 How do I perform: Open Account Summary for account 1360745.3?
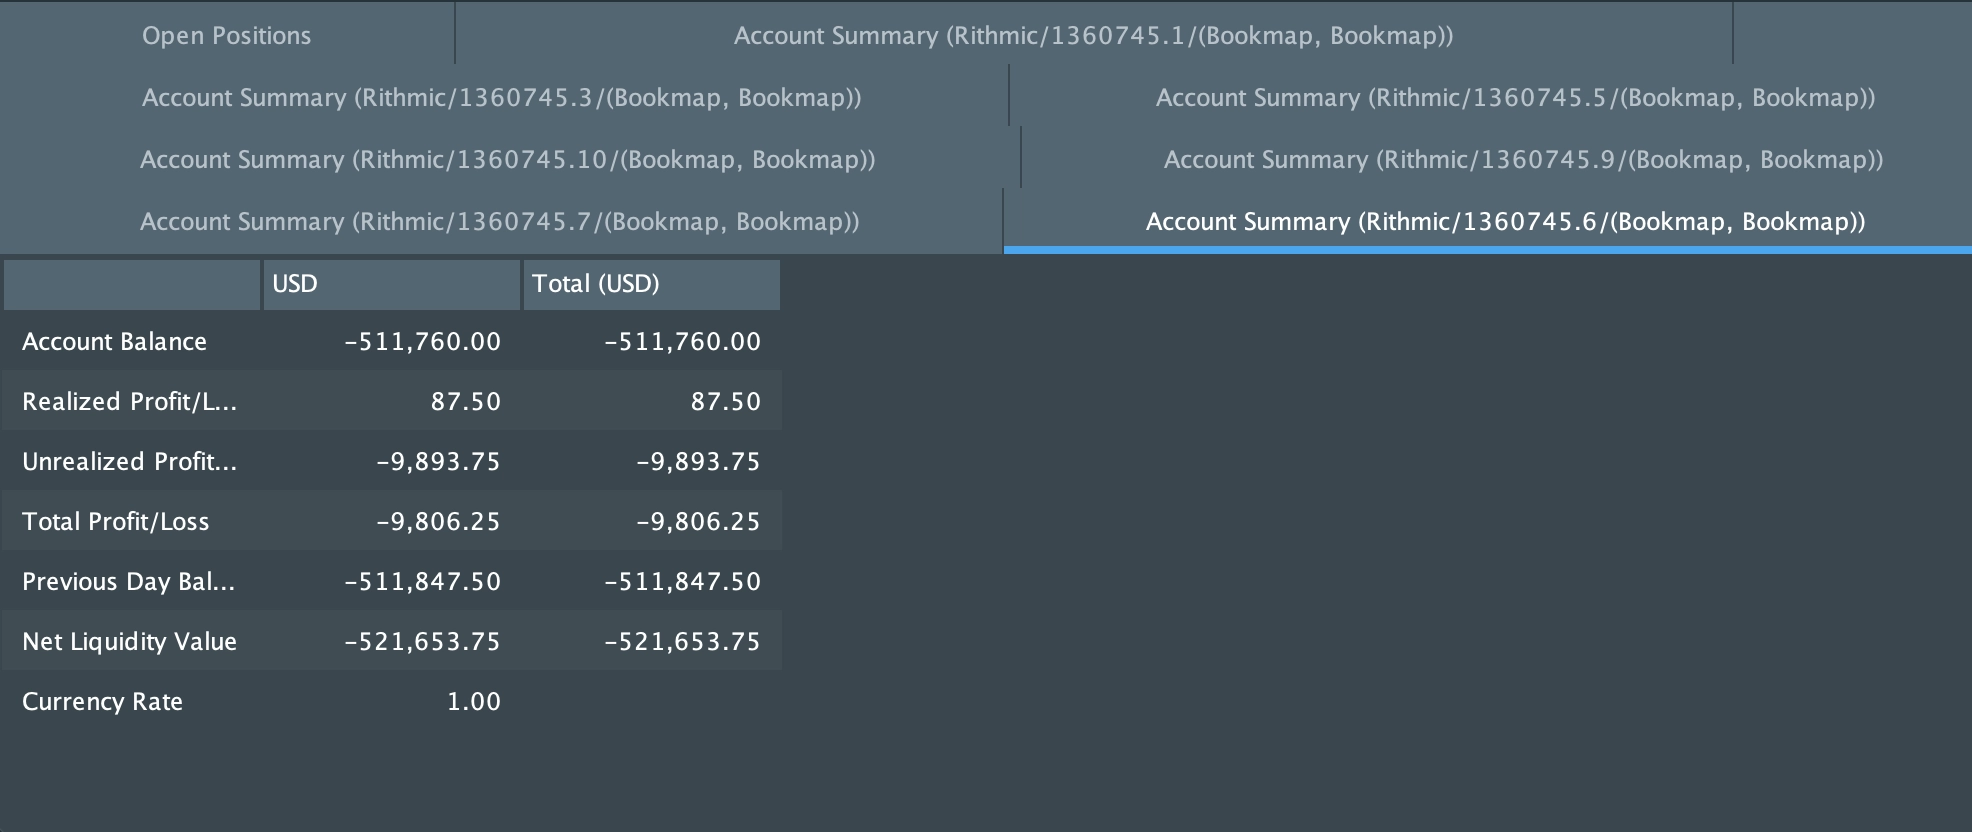[502, 98]
